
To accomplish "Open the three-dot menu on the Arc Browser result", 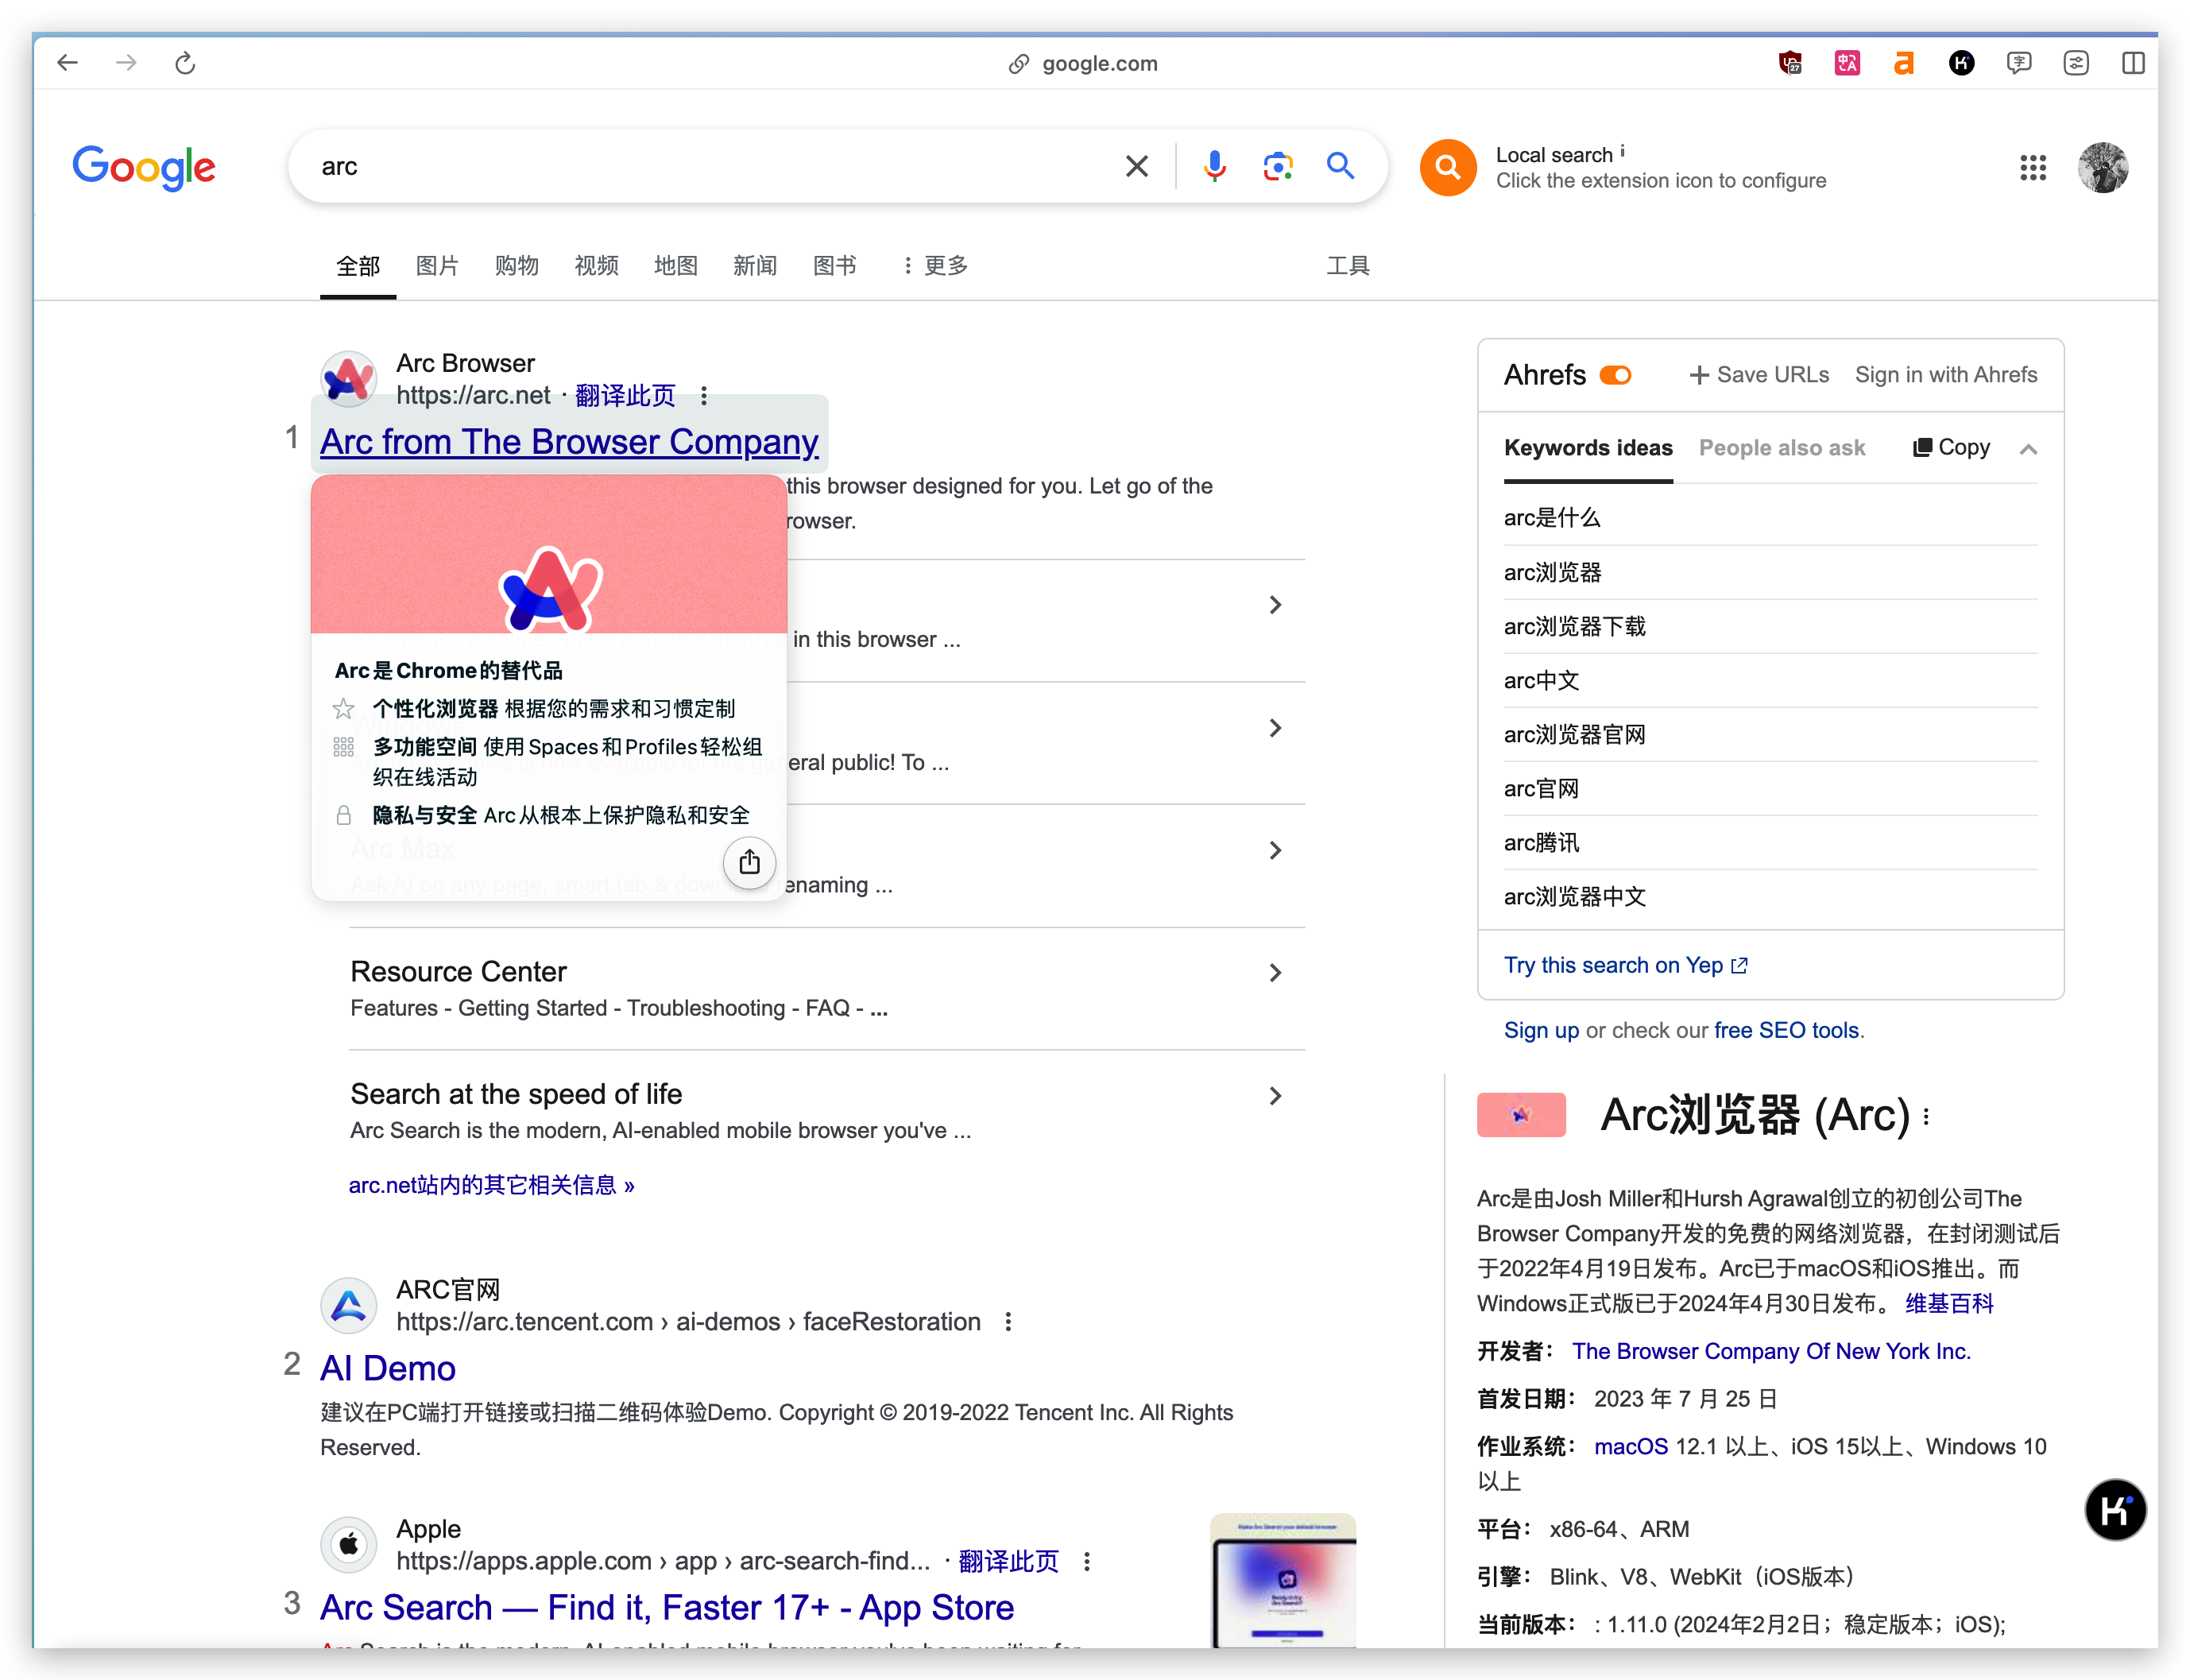I will point(704,396).
